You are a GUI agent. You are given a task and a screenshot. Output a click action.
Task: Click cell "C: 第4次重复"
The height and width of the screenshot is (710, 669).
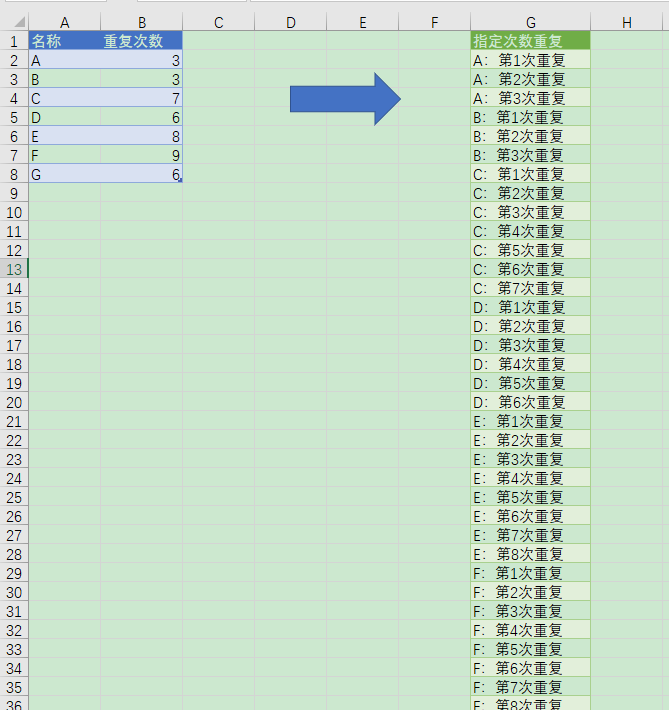pos(531,231)
